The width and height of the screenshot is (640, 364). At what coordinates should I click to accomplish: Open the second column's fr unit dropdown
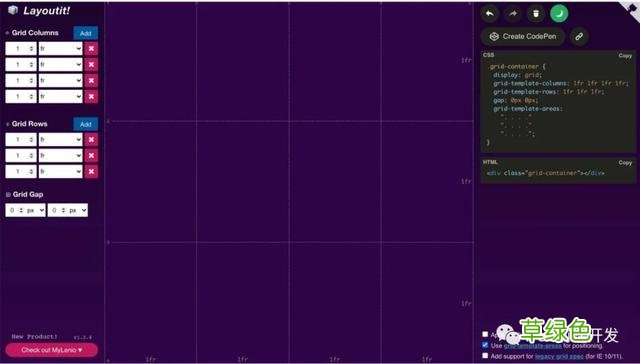click(x=60, y=64)
